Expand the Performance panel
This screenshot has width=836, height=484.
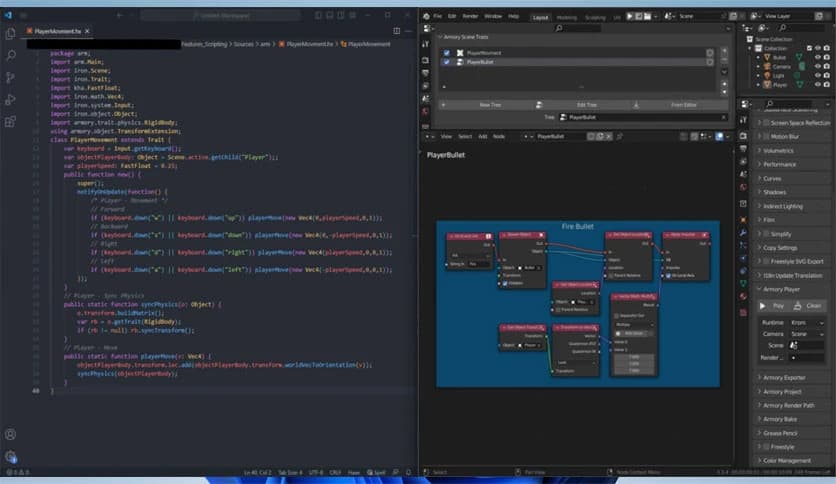759,164
